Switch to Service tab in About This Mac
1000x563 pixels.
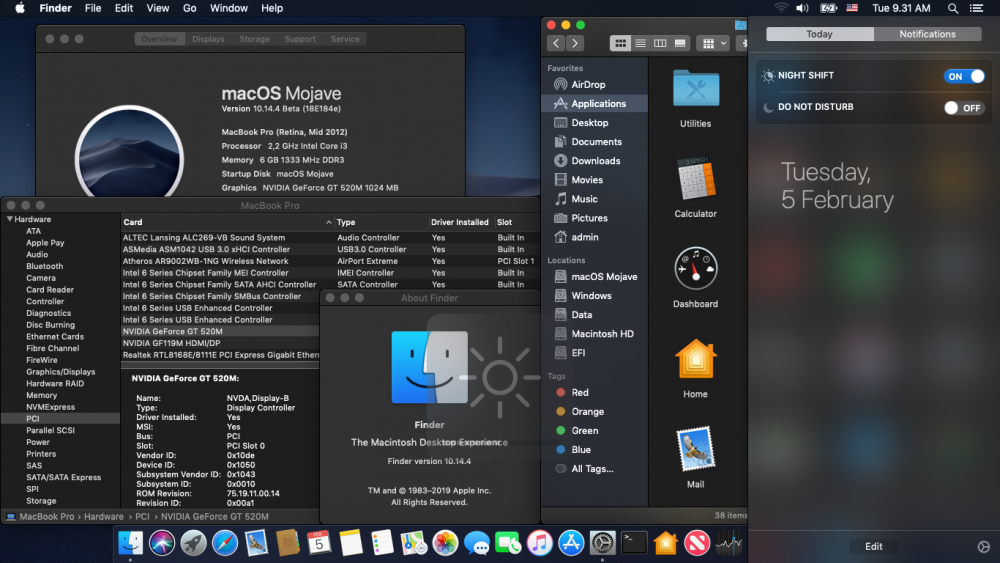click(x=345, y=39)
